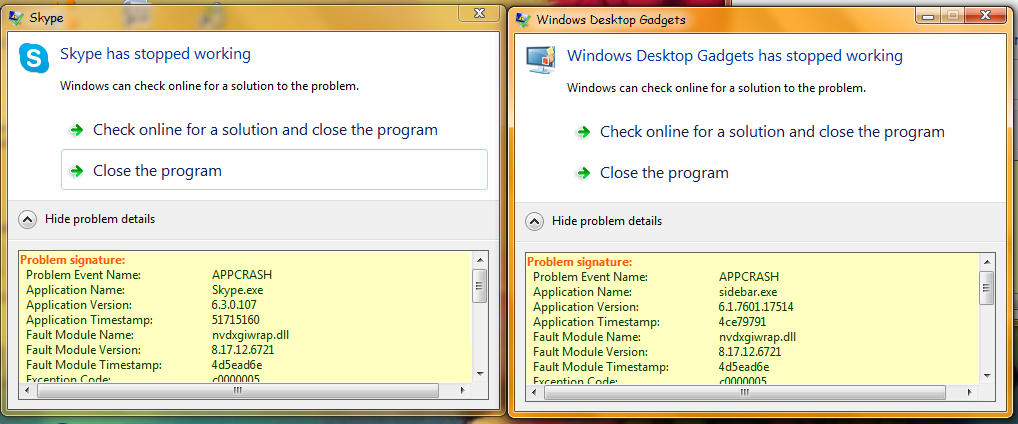Click left scroll arrow in Gadgets details

pos(533,392)
